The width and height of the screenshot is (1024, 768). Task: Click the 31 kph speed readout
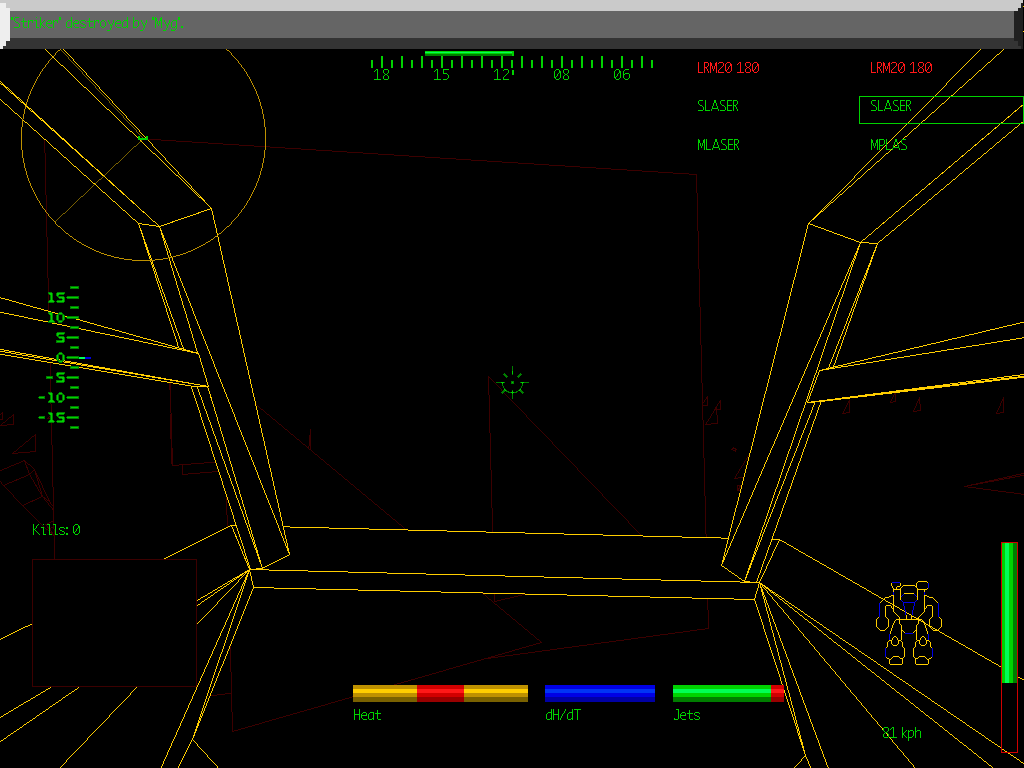tap(902, 733)
